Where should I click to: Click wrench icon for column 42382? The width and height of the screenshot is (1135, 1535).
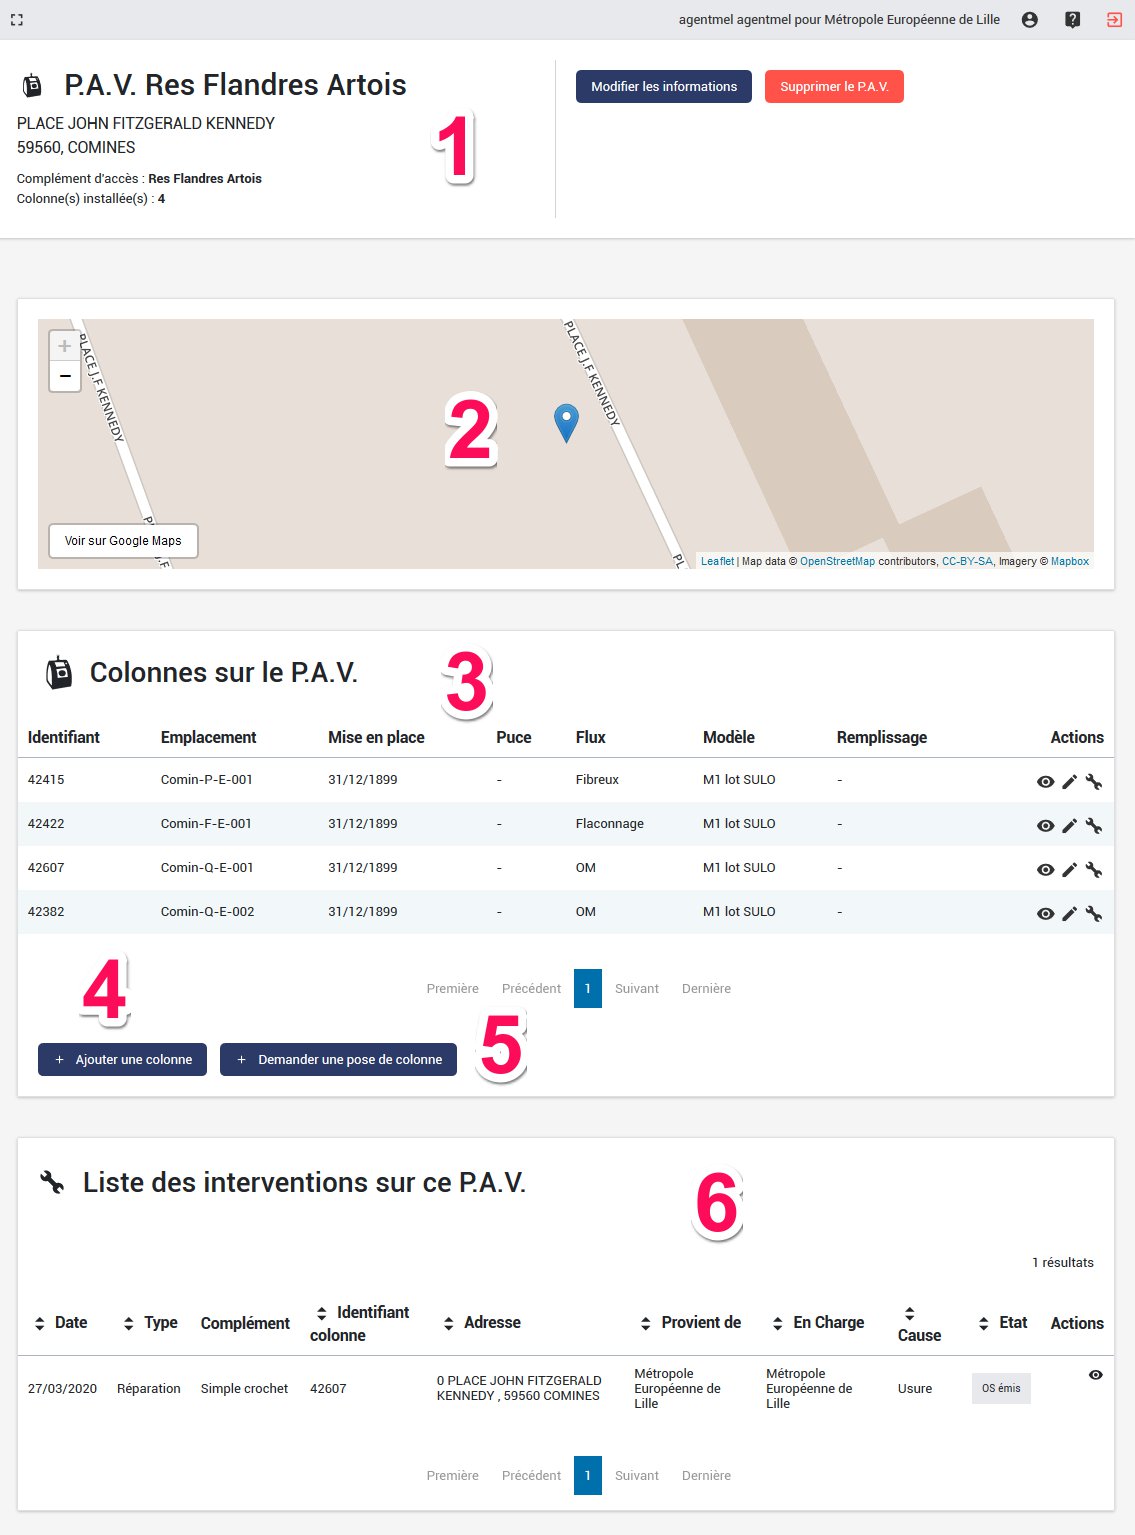pyautogui.click(x=1094, y=914)
